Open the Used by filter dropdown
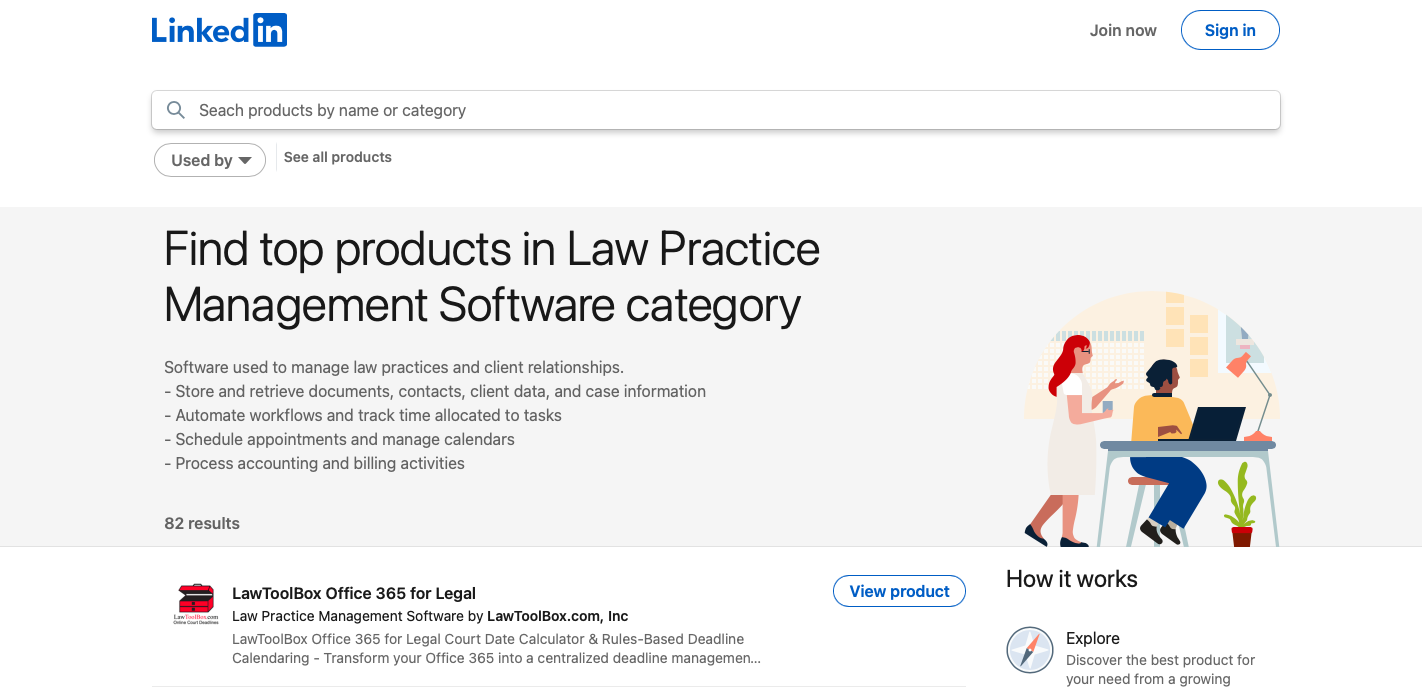The width and height of the screenshot is (1422, 690). (210, 160)
